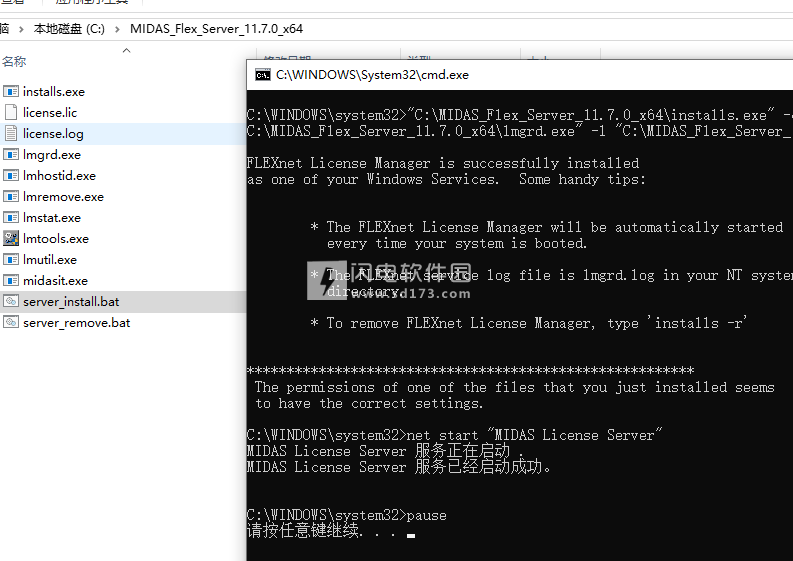Click the MIDAS_Flex_Server_11.7.0_x64 breadcrumb
Screen dimensions: 793x561
pos(216,29)
